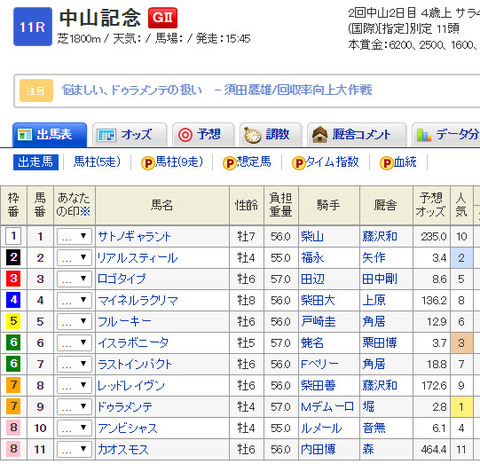
Task: Open horse page for リアルスティール
Action: pos(138,258)
